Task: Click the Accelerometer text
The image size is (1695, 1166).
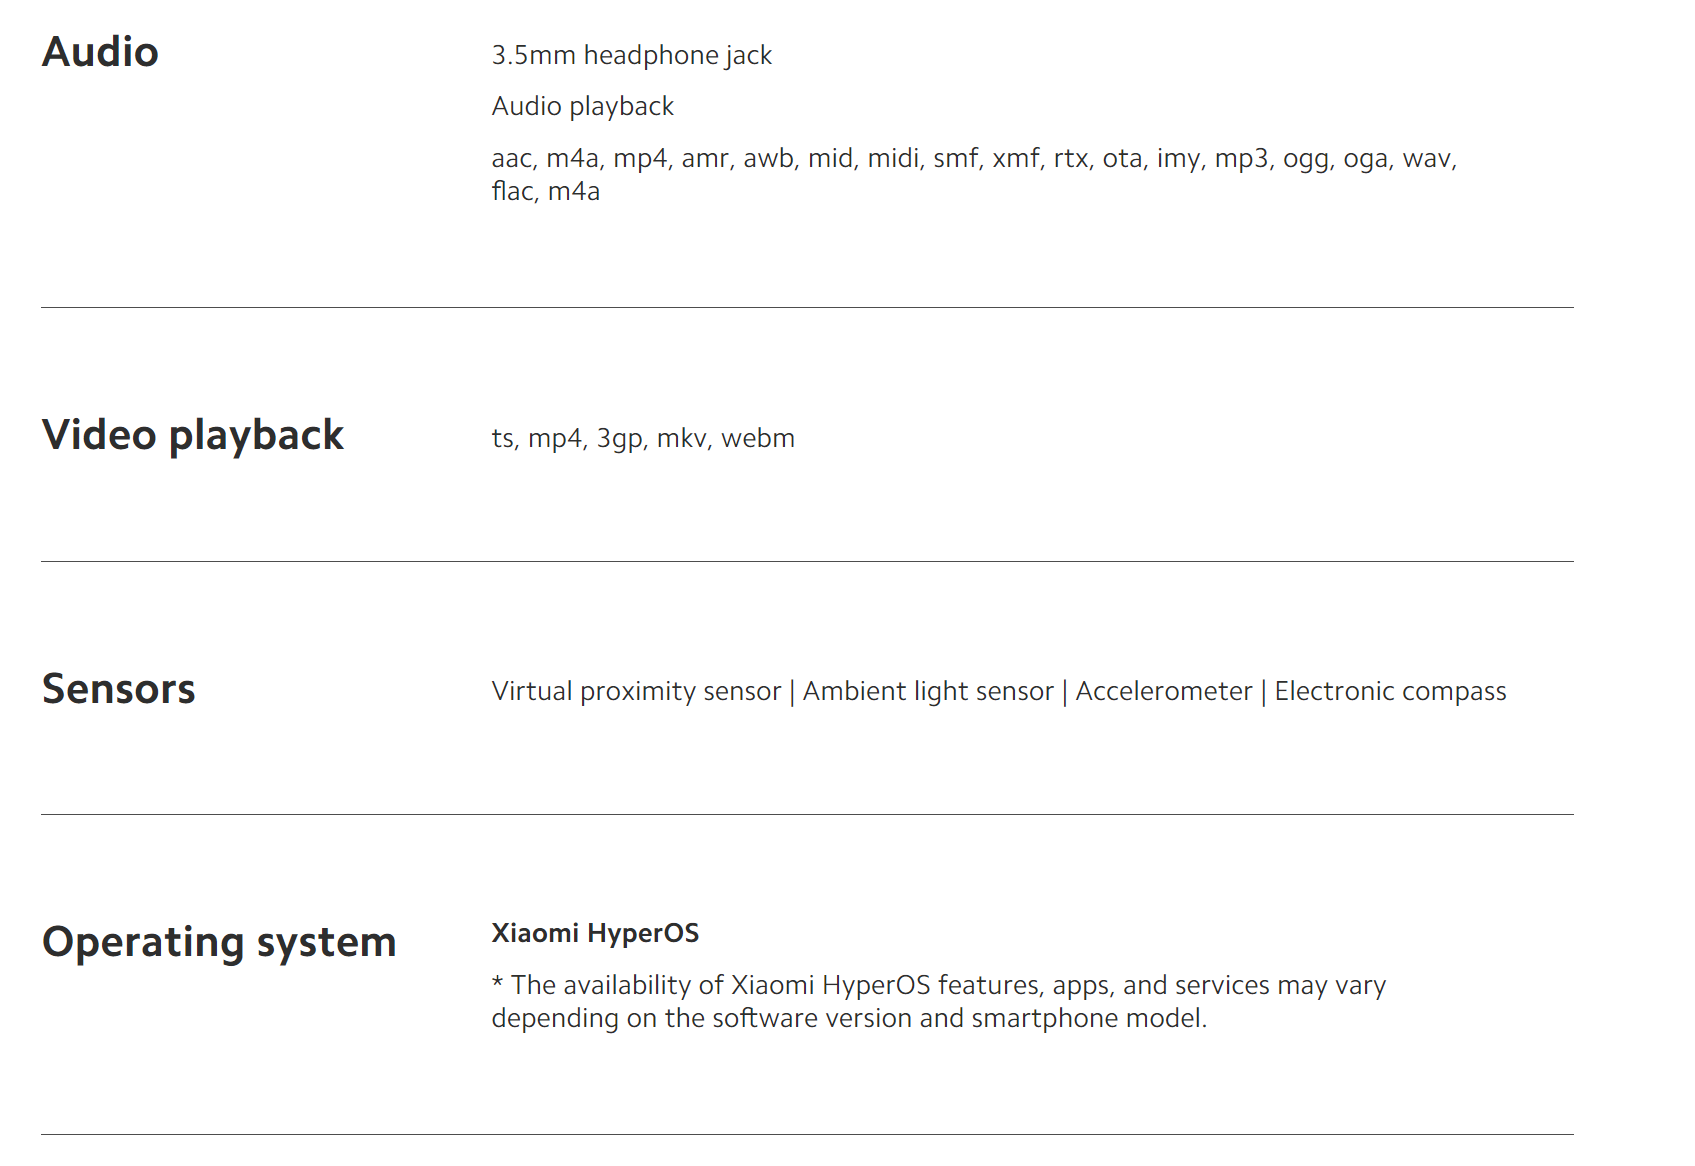Action: tap(1163, 691)
